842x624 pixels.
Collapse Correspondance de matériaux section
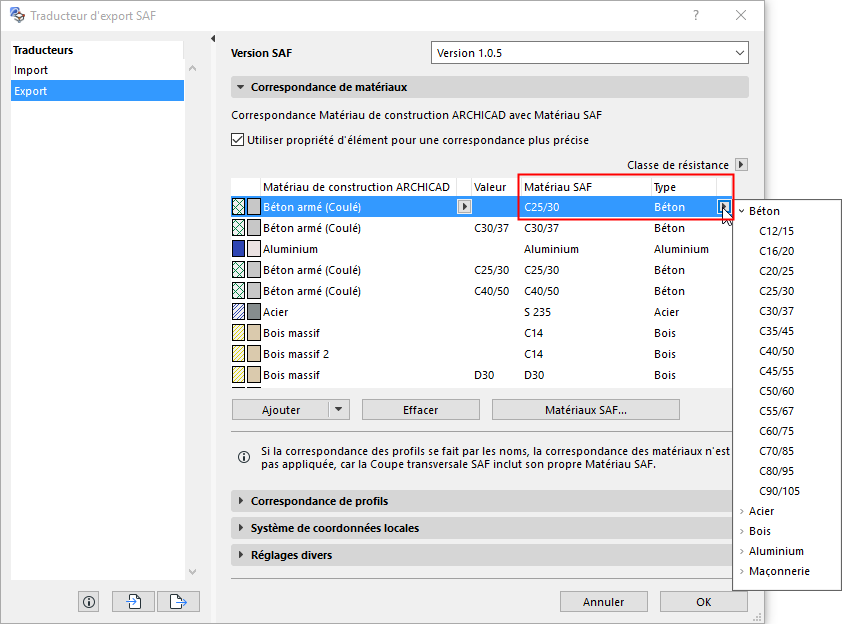pos(241,87)
